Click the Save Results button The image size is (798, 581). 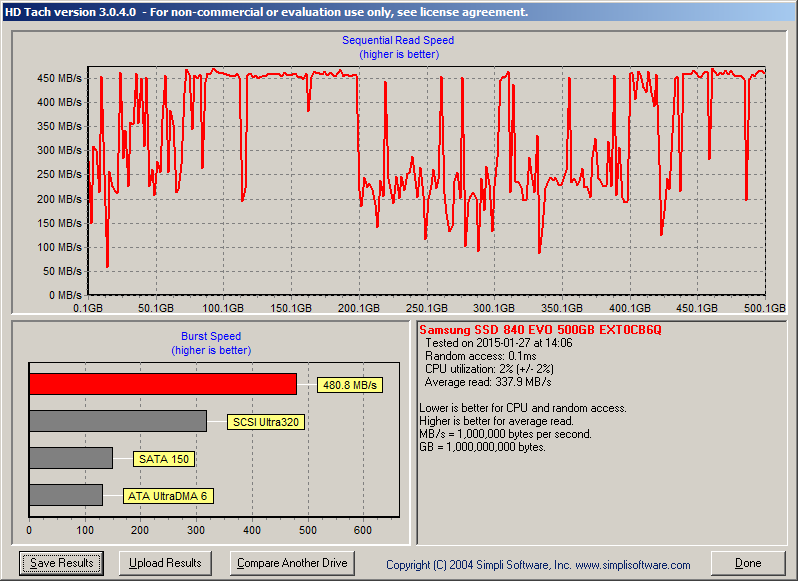coord(61,563)
